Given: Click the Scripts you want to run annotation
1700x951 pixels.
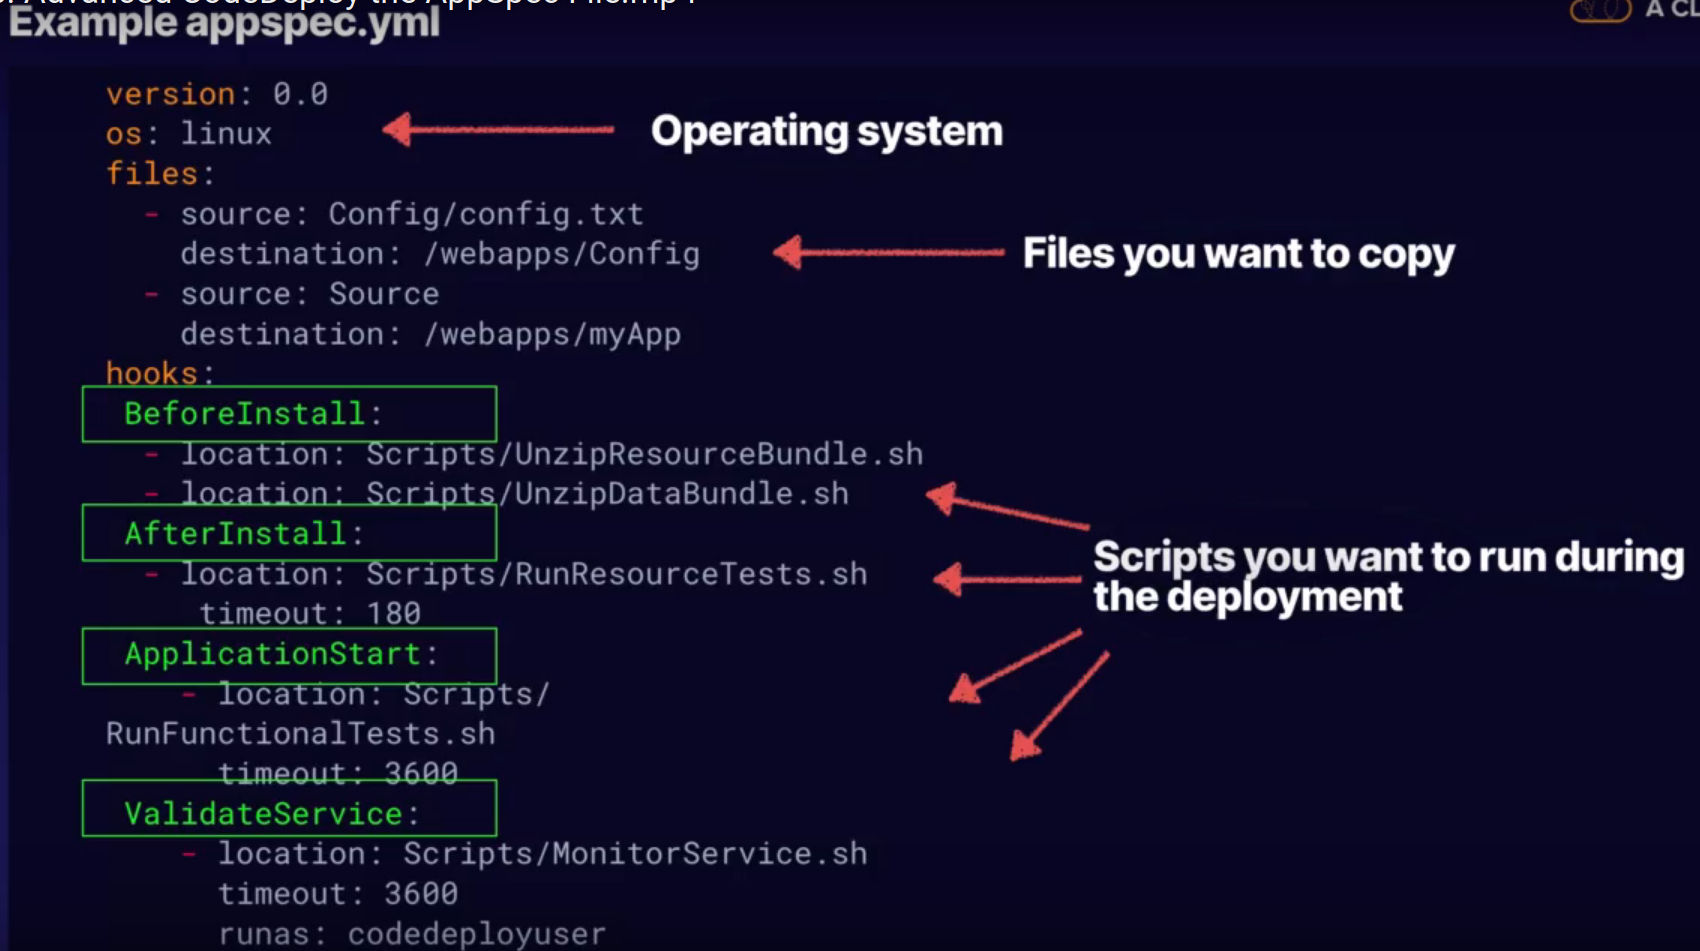Looking at the screenshot, I should pyautogui.click(x=1387, y=576).
